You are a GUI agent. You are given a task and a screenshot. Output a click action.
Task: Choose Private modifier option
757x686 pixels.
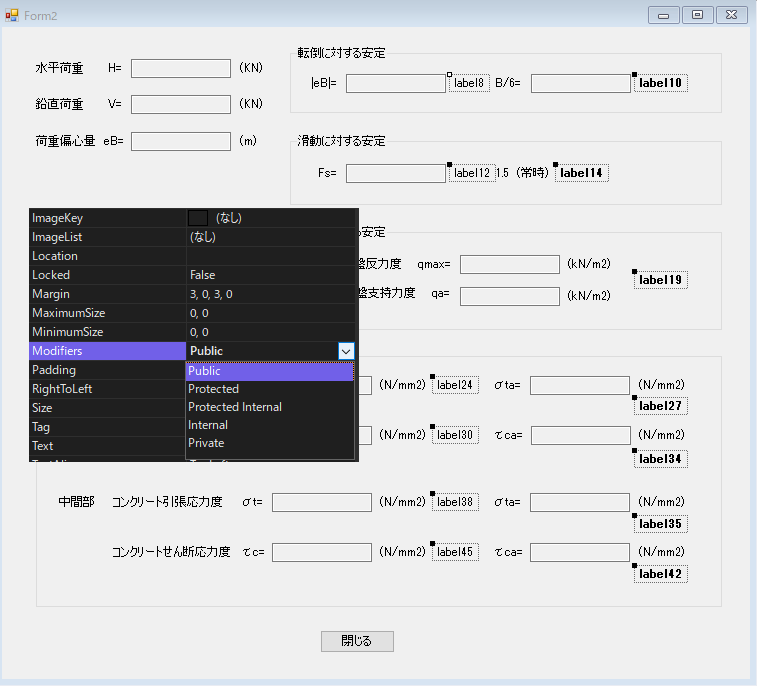(x=270, y=443)
